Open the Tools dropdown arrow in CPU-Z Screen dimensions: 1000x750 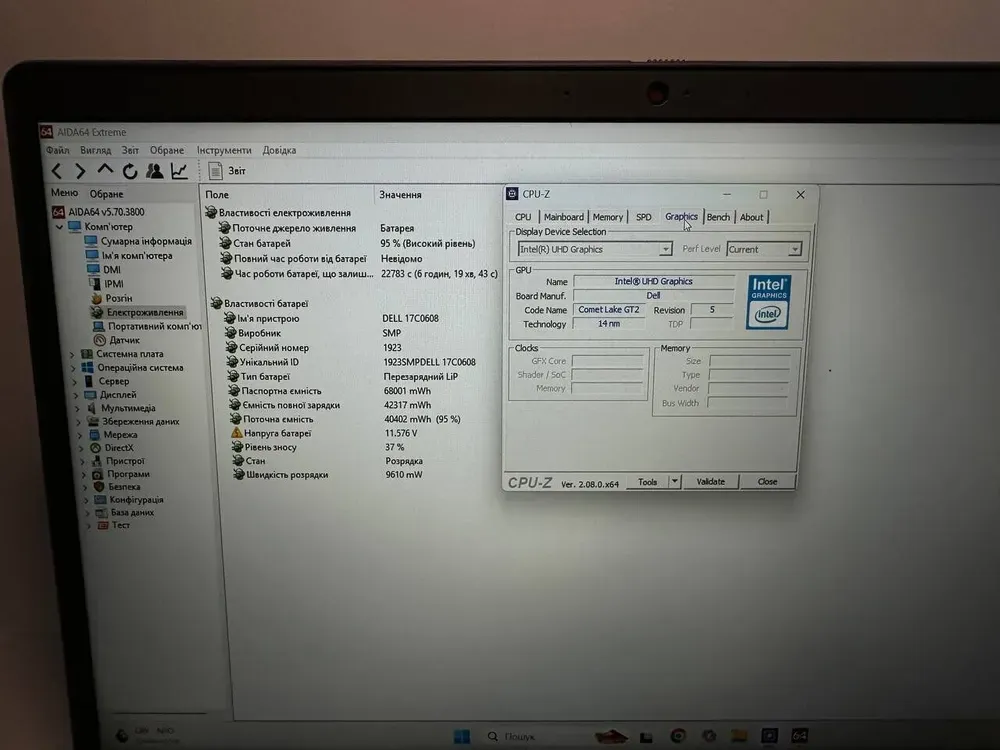(675, 482)
